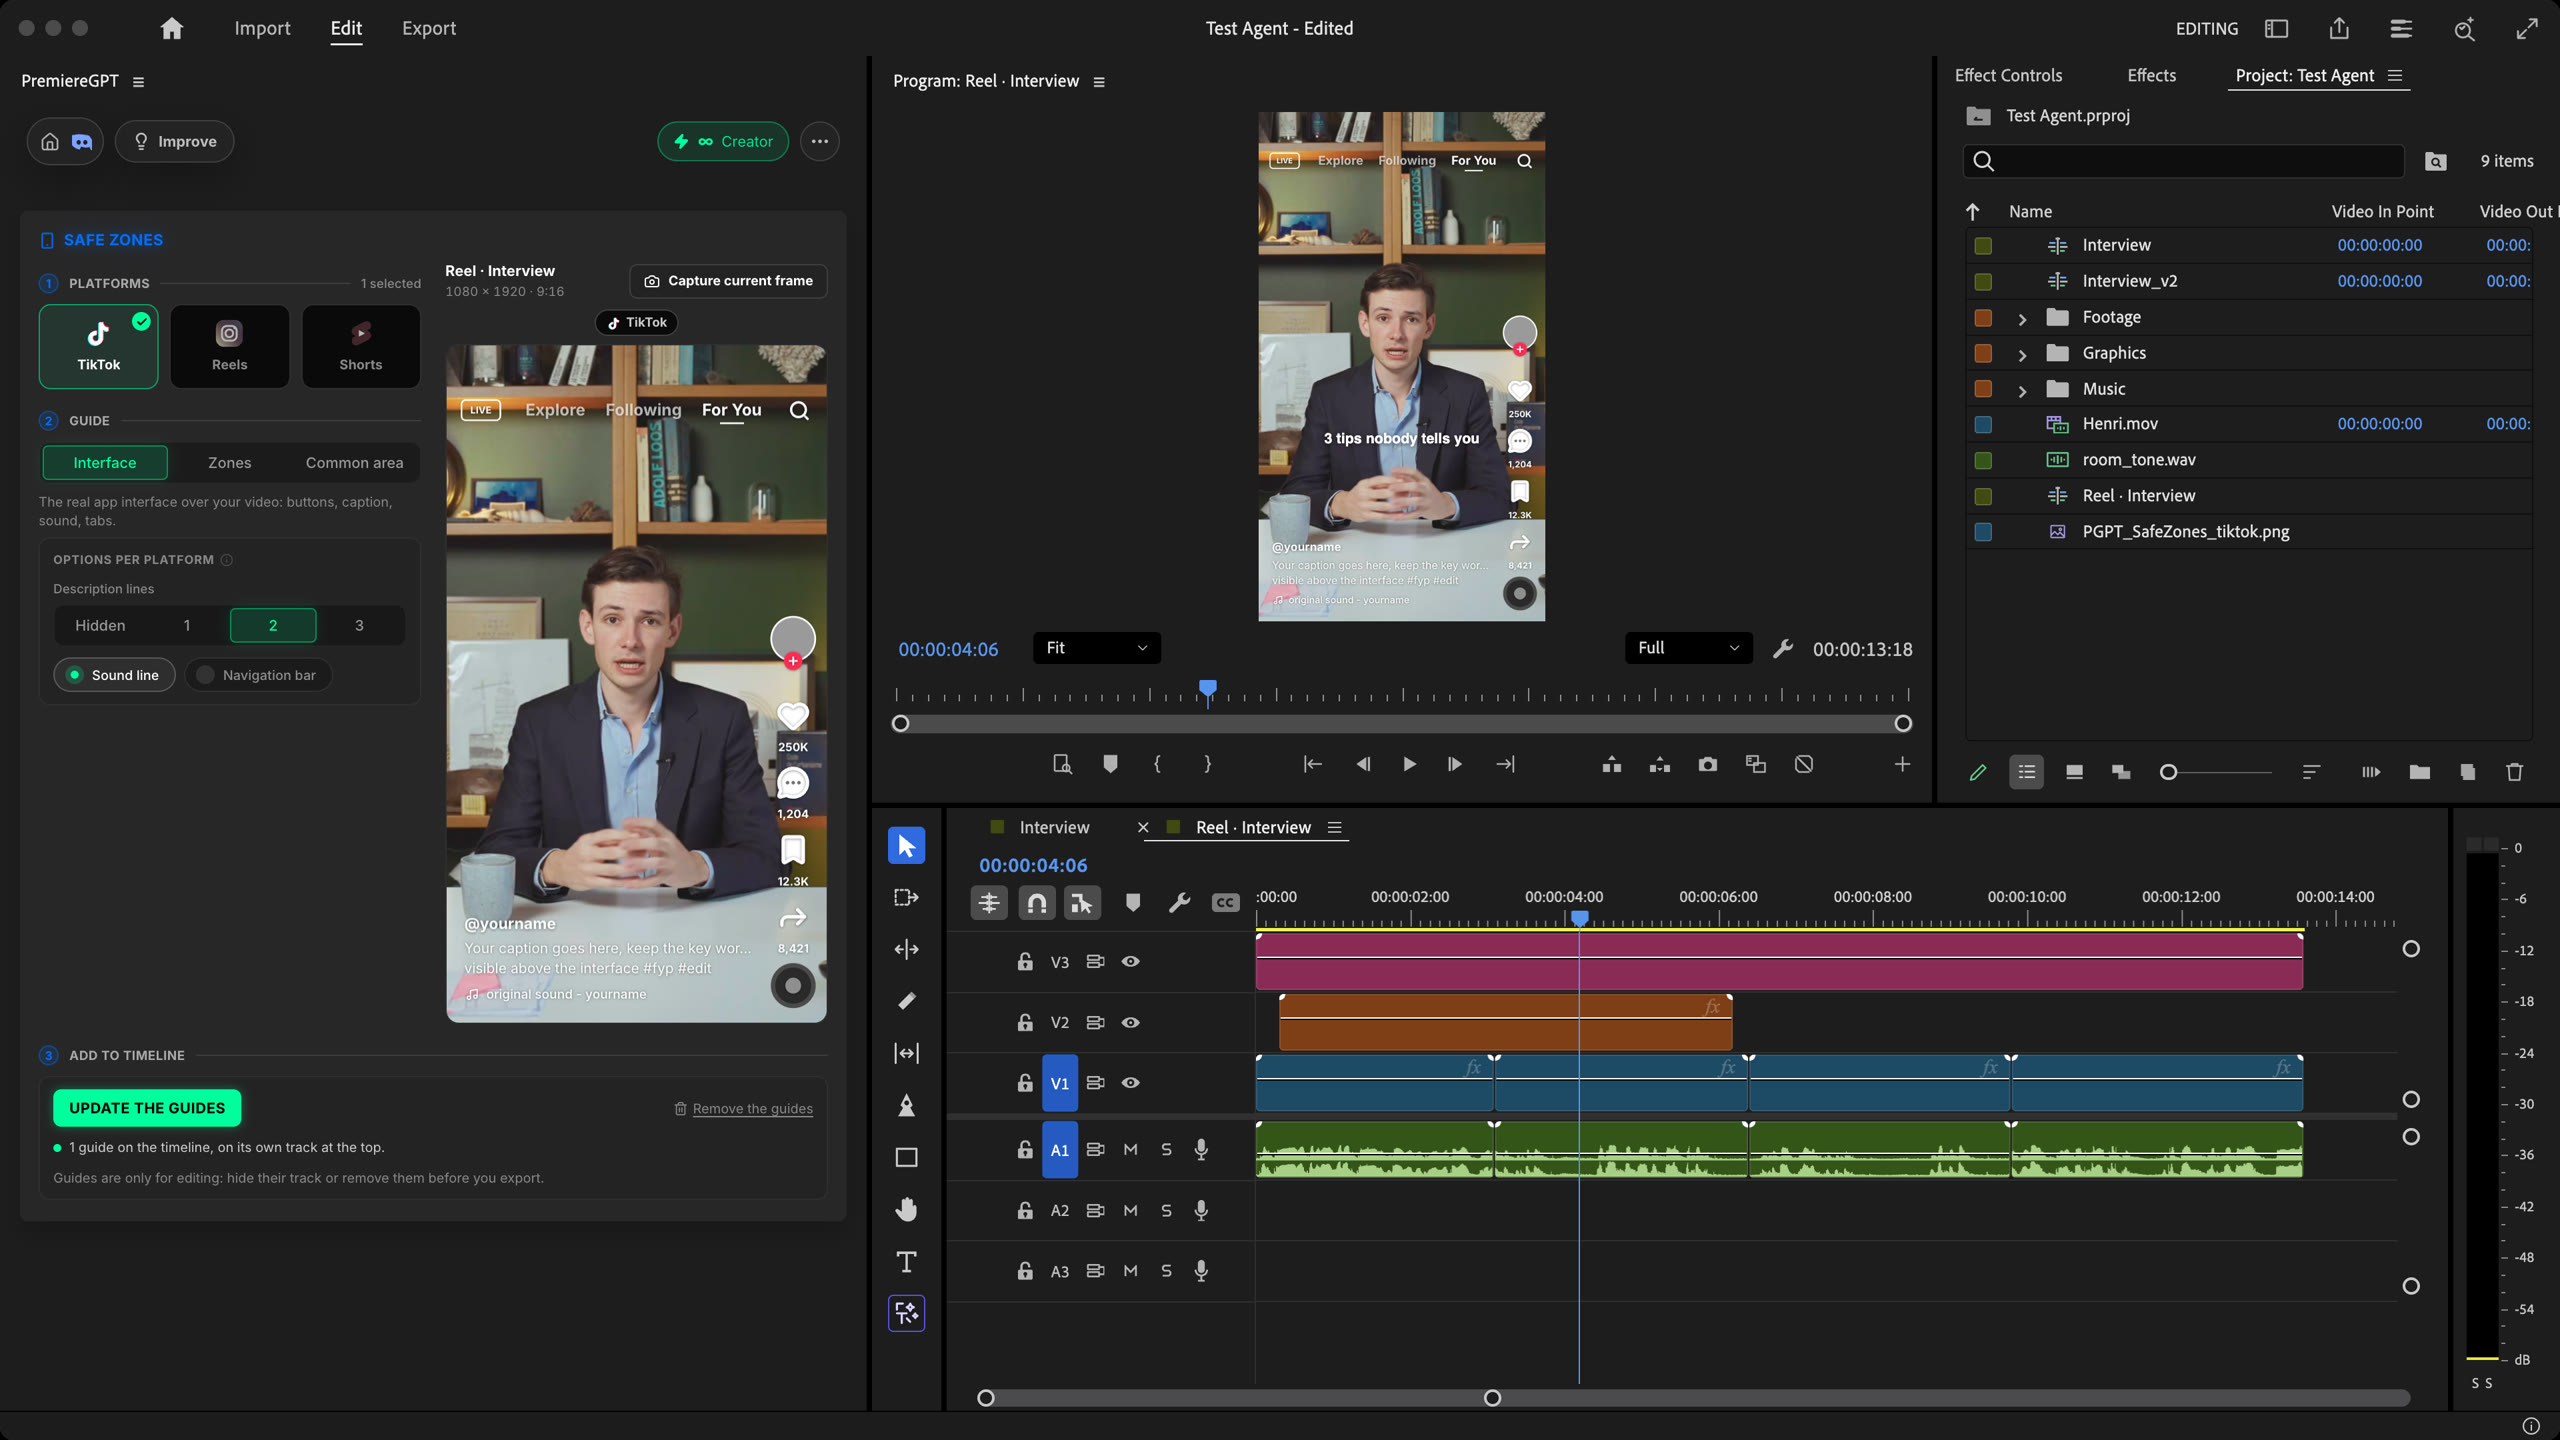Disable the Sound line option
This screenshot has height=1440, width=2560.
click(114, 675)
